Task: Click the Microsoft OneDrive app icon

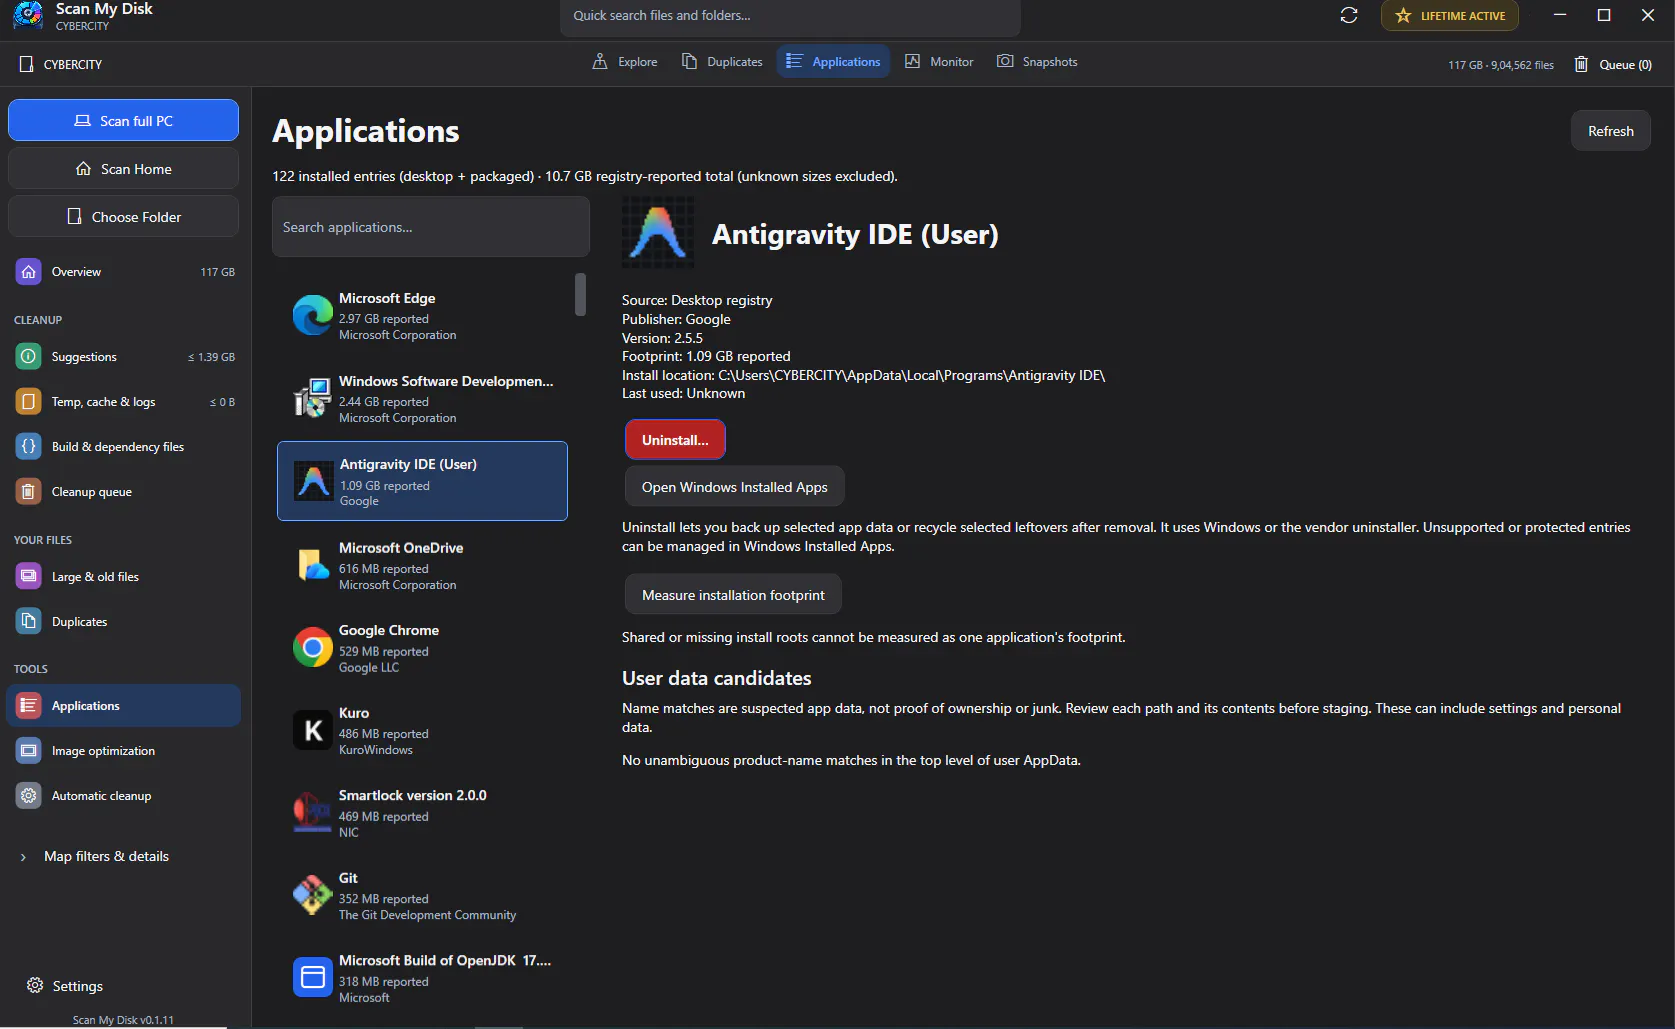Action: click(x=312, y=565)
